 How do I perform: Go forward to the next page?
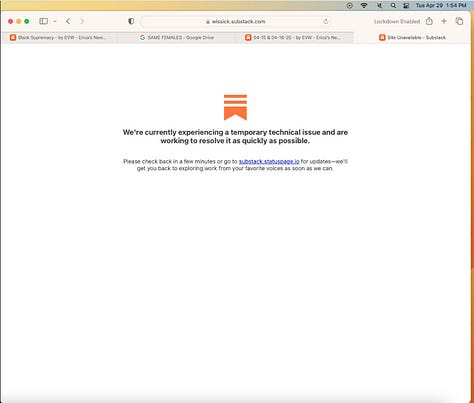[82, 21]
